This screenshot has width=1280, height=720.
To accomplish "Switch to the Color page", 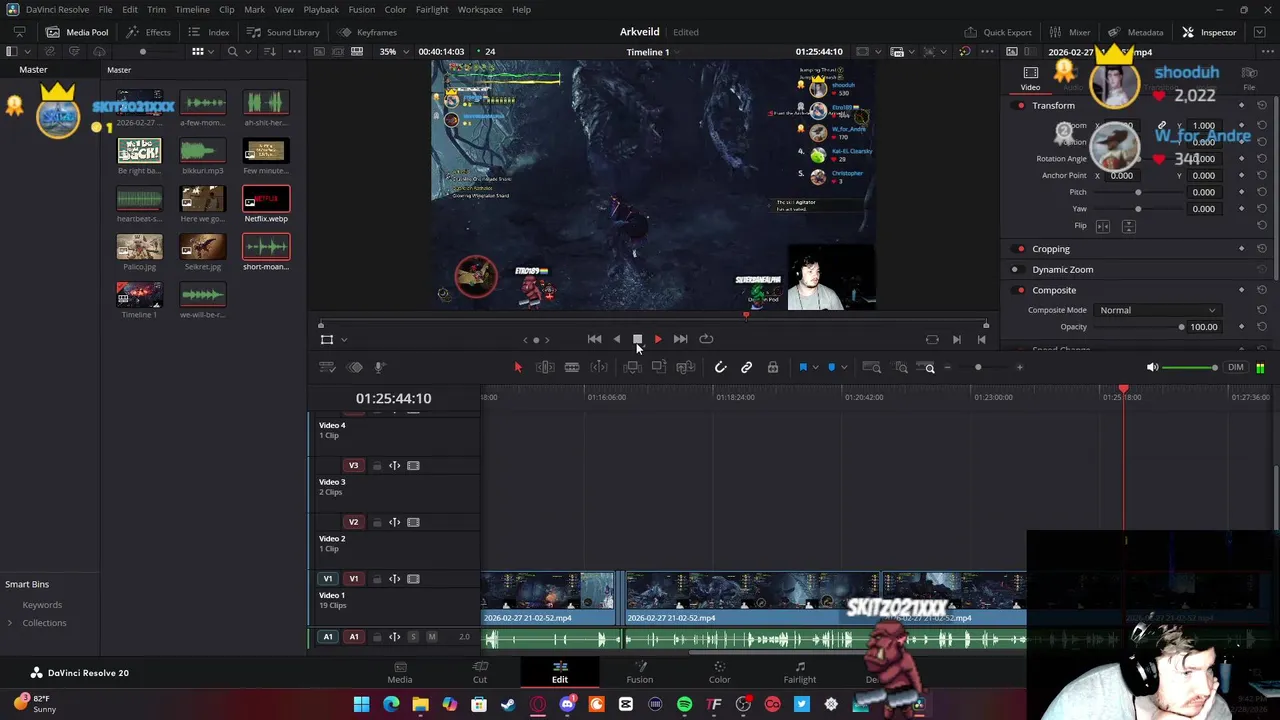I will 719,672.
